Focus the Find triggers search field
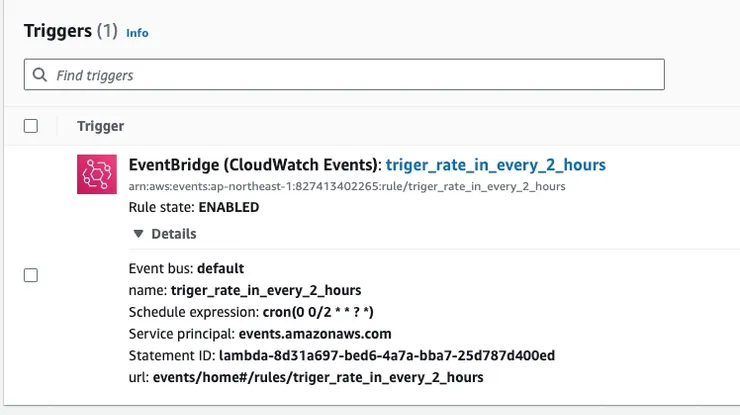Viewport: 740px width, 415px height. coord(350,75)
